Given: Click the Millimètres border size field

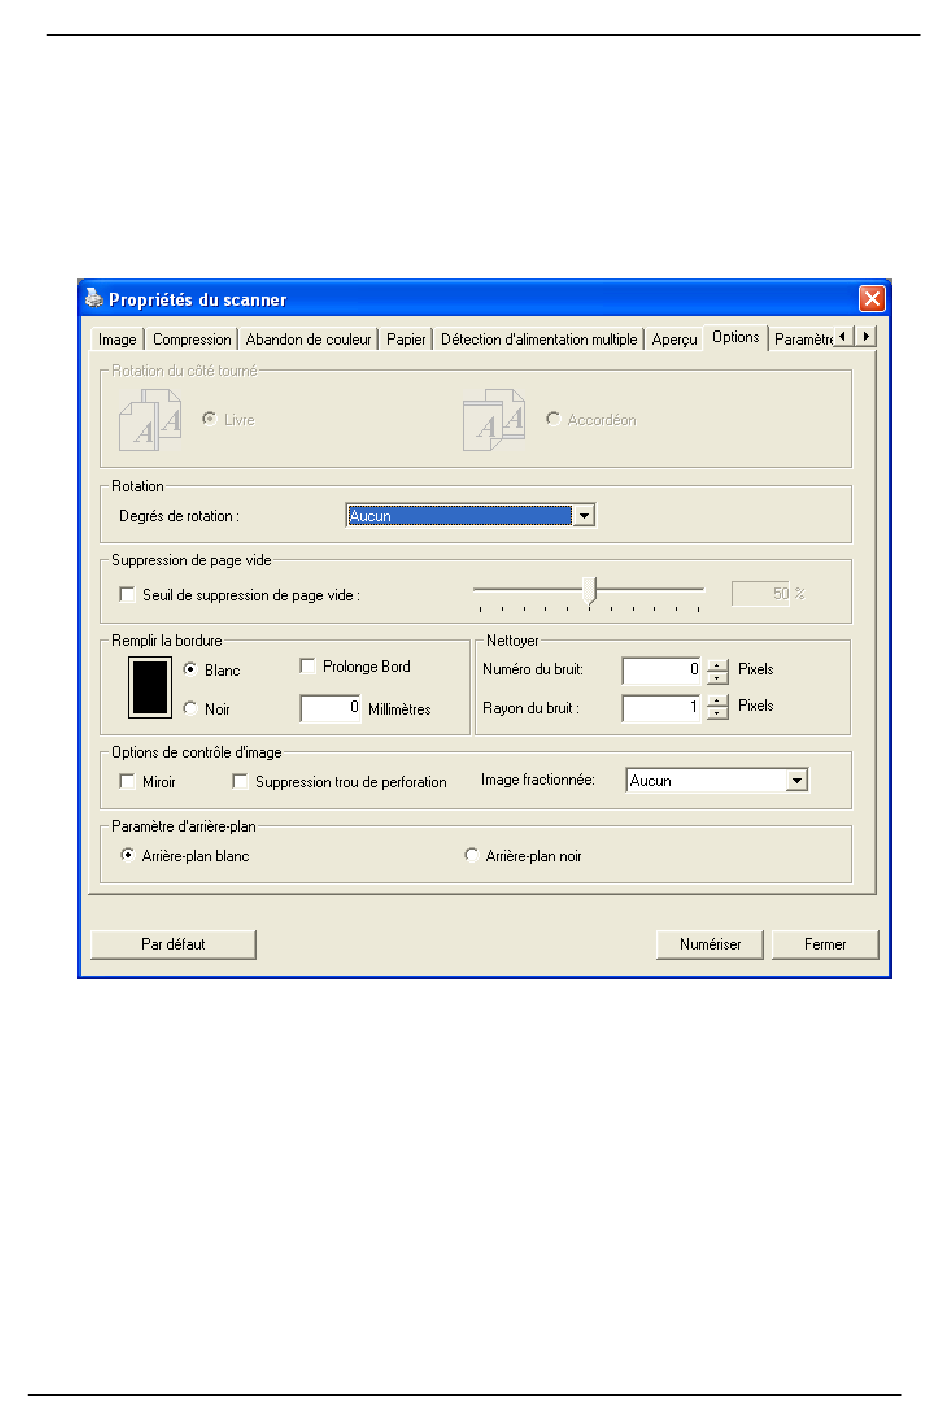Looking at the screenshot, I should click(x=330, y=708).
